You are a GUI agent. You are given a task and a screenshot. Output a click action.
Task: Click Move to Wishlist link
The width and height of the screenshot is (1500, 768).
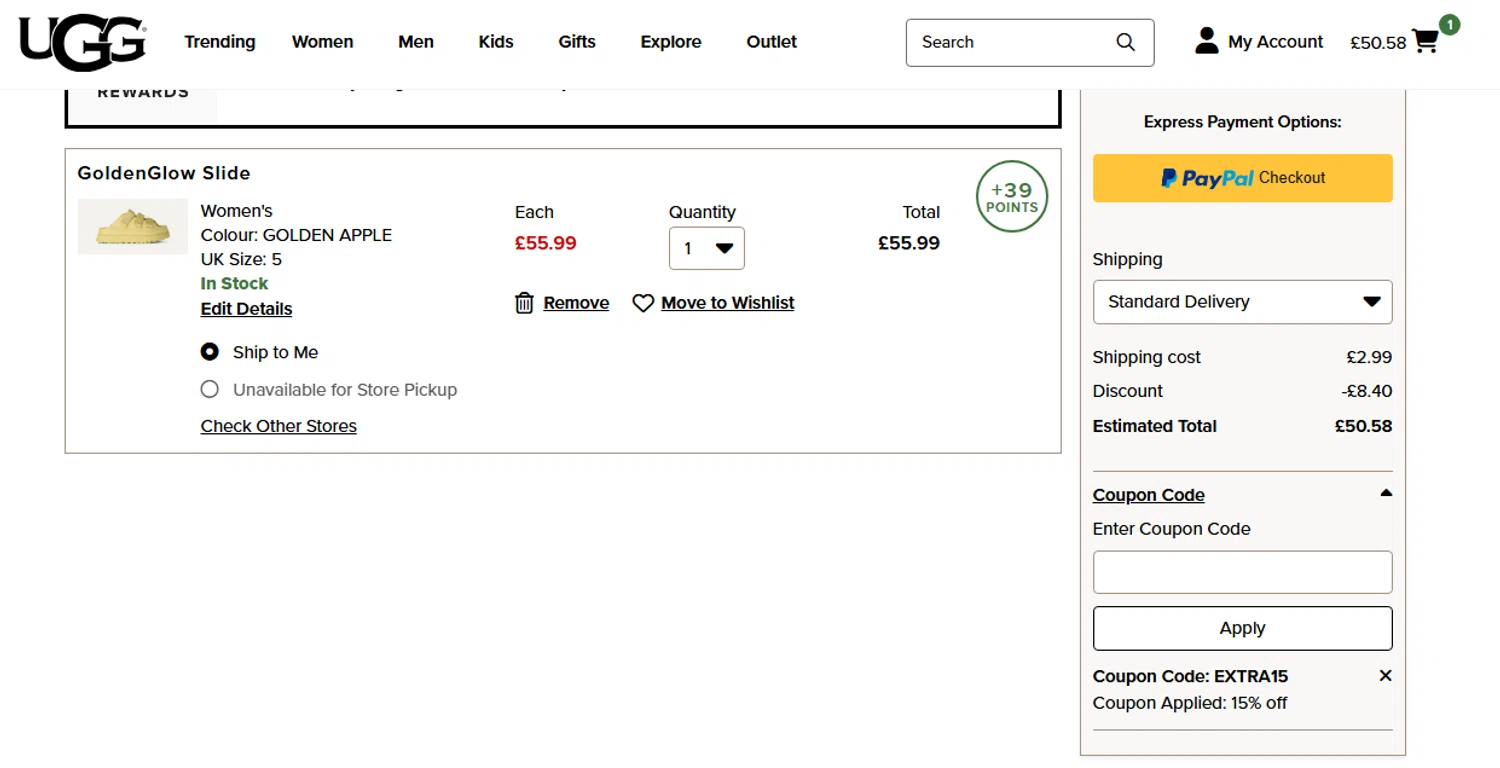pyautogui.click(x=728, y=303)
